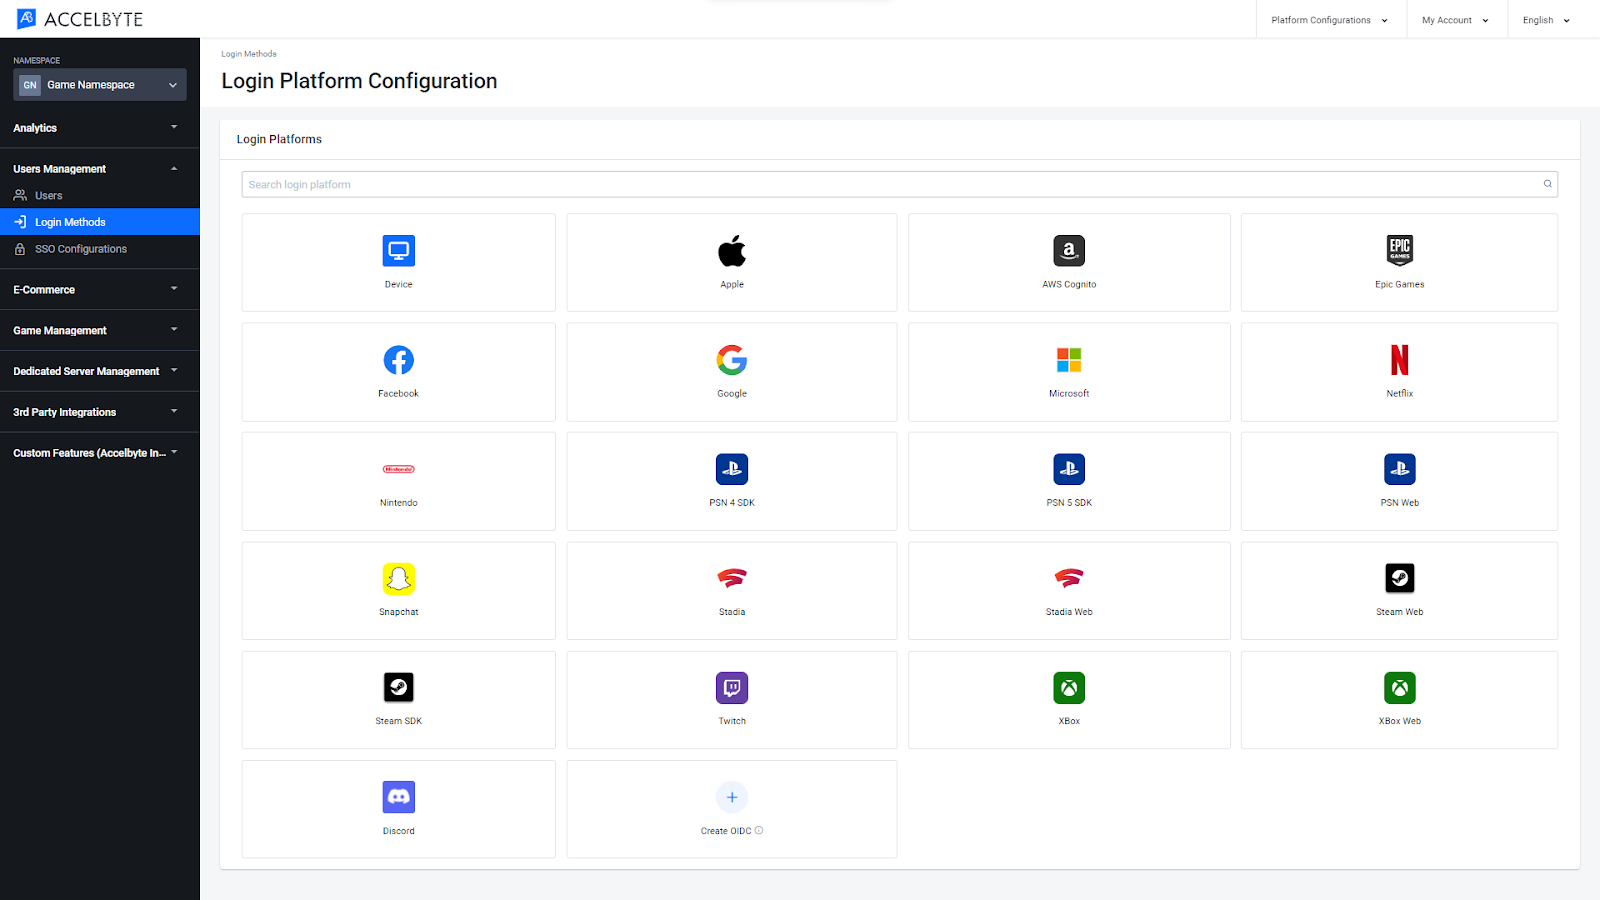
Task: Open the AWS Cognito platform icon
Action: point(1069,251)
